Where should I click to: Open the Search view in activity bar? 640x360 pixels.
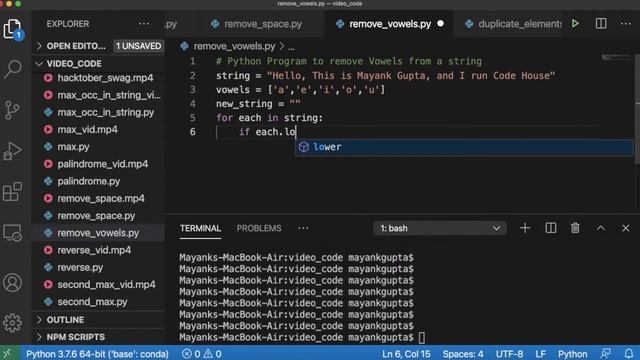[x=12, y=69]
